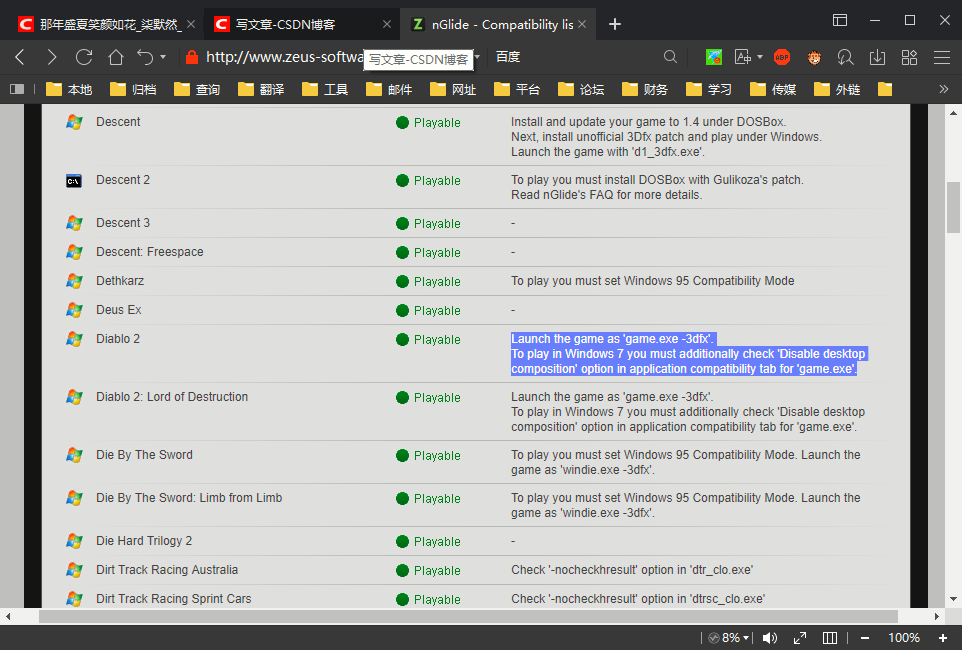The image size is (962, 650).
Task: Click the 百度 search engine box
Action: pyautogui.click(x=508, y=57)
